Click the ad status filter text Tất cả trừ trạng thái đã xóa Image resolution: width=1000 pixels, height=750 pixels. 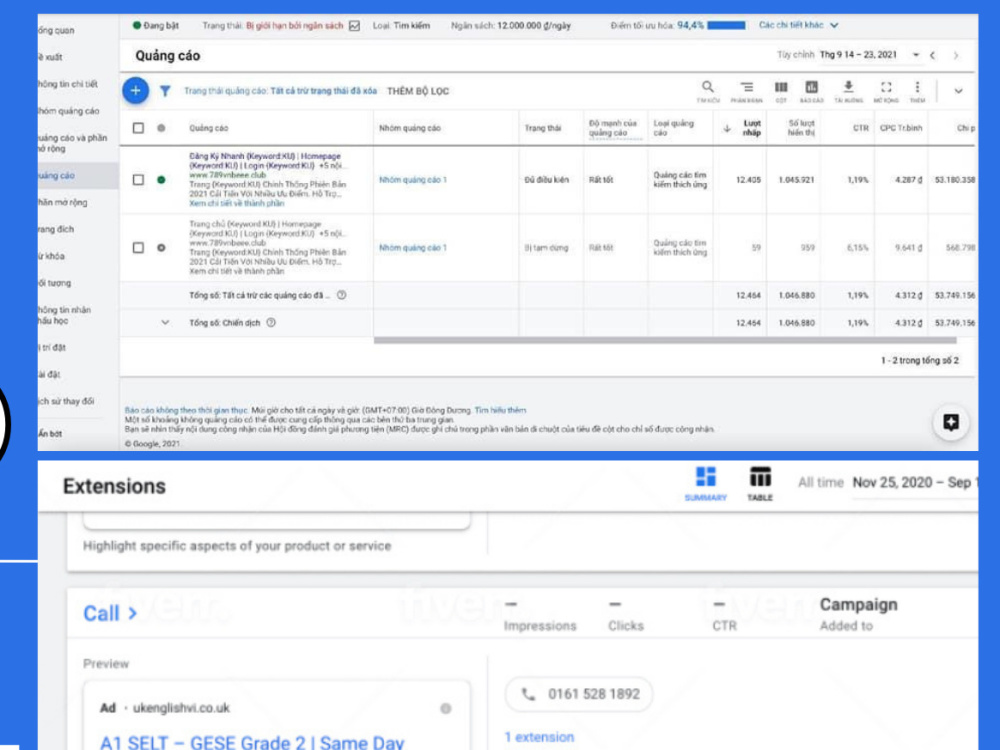(x=323, y=91)
